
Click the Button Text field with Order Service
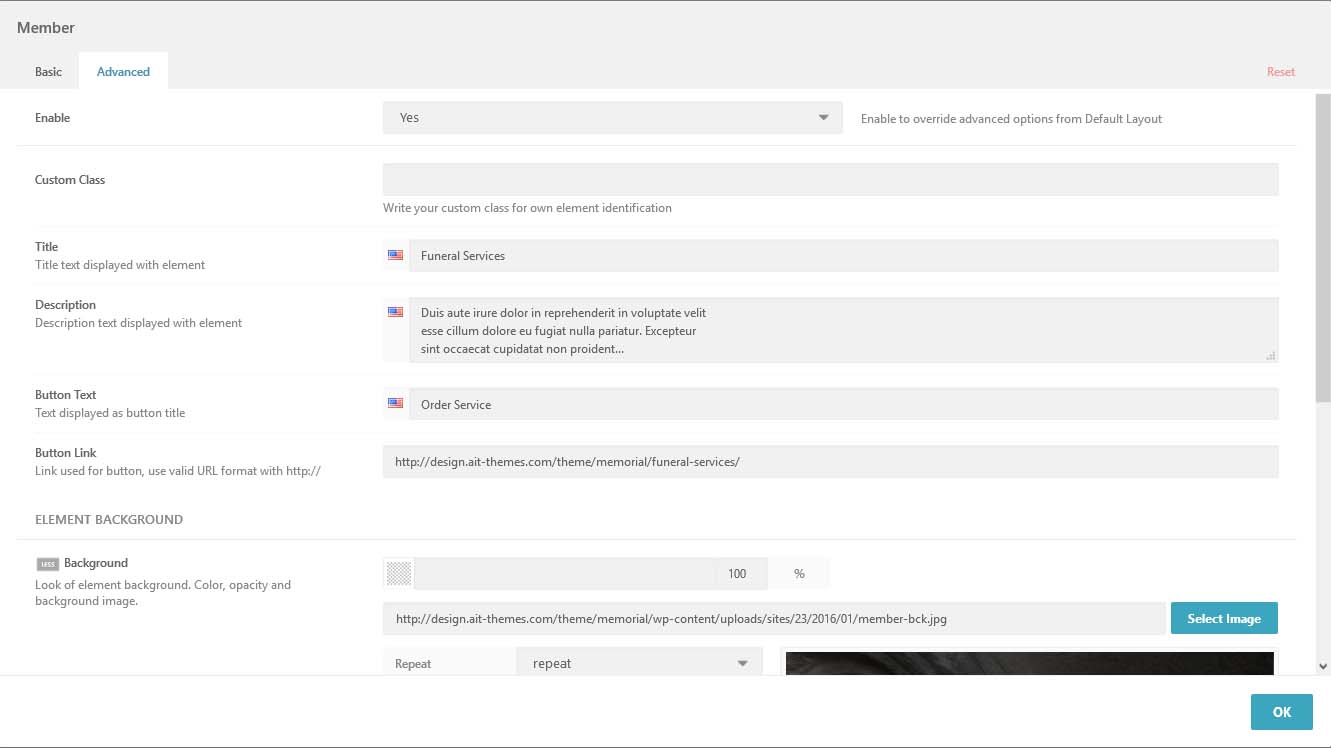(x=843, y=403)
